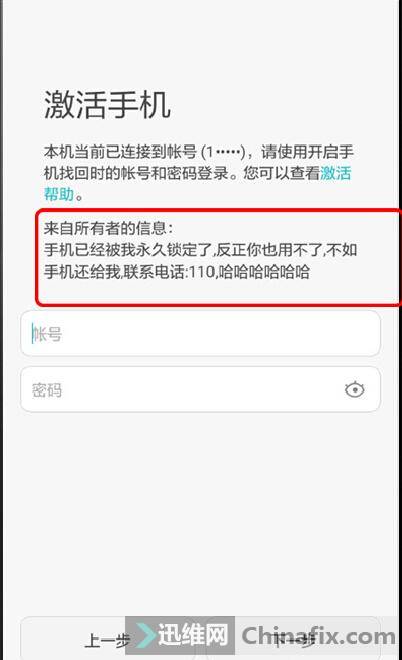This screenshot has height=660, width=402.
Task: Click the blinking cursor in 帐号 field
Action: click(32, 334)
